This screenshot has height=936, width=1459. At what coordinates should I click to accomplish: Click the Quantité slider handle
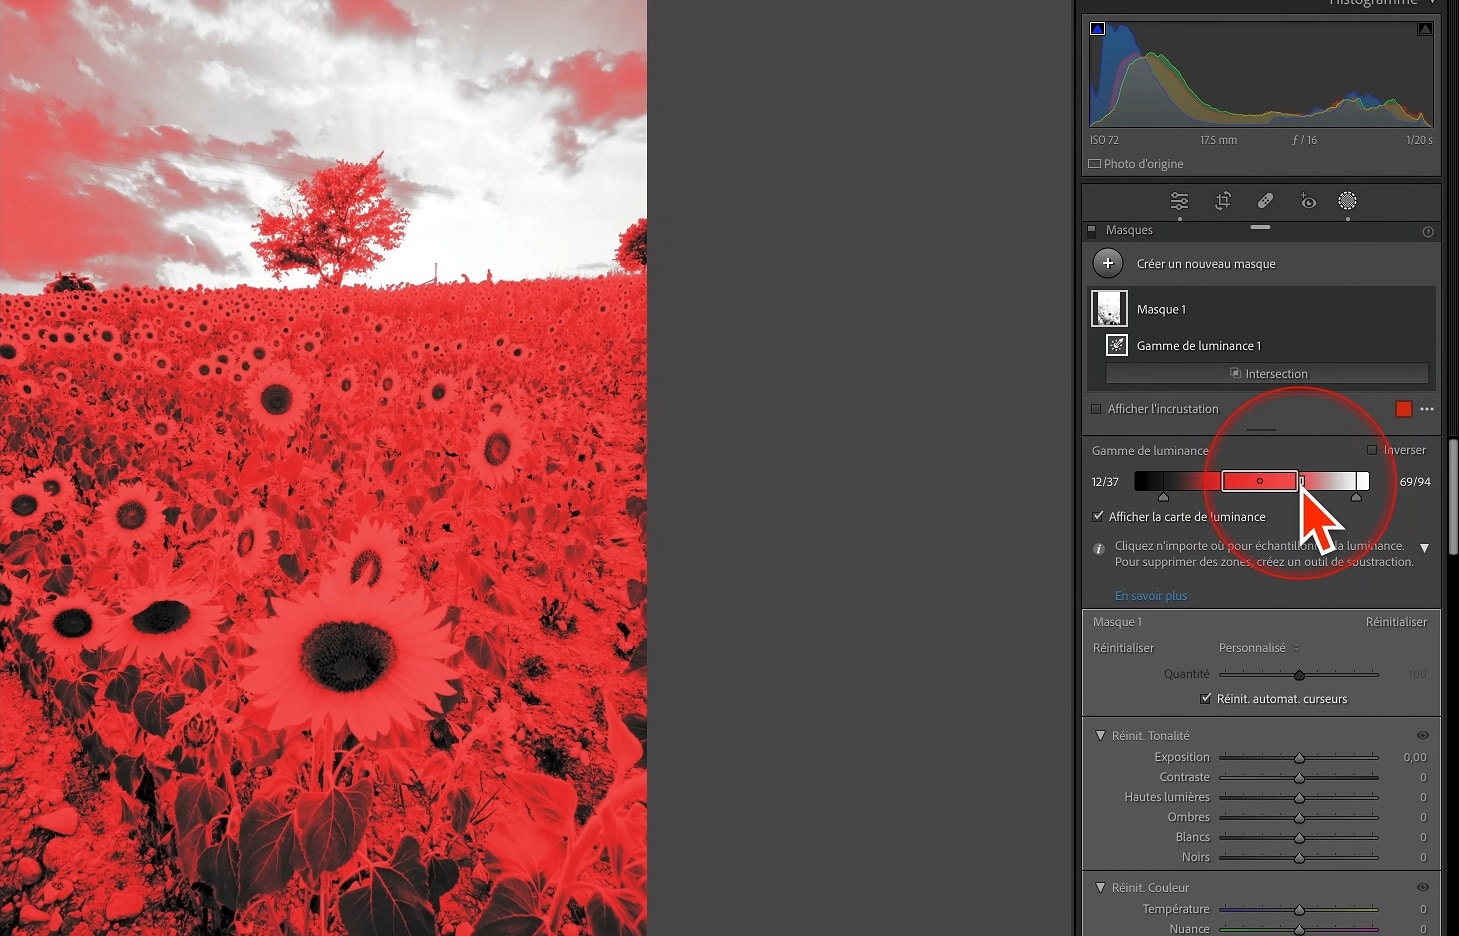1299,675
